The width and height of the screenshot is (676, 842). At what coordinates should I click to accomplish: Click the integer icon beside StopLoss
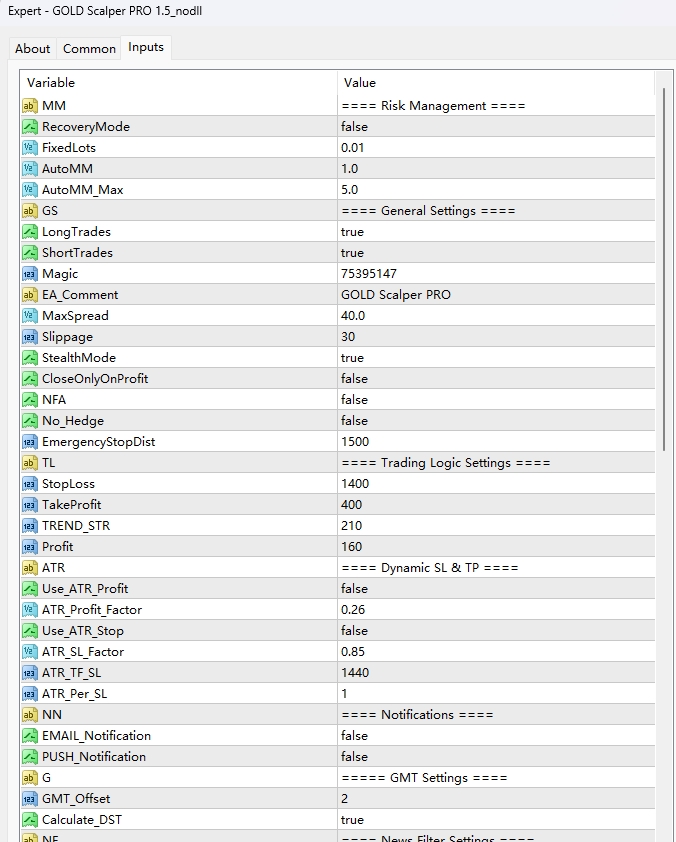tap(30, 484)
